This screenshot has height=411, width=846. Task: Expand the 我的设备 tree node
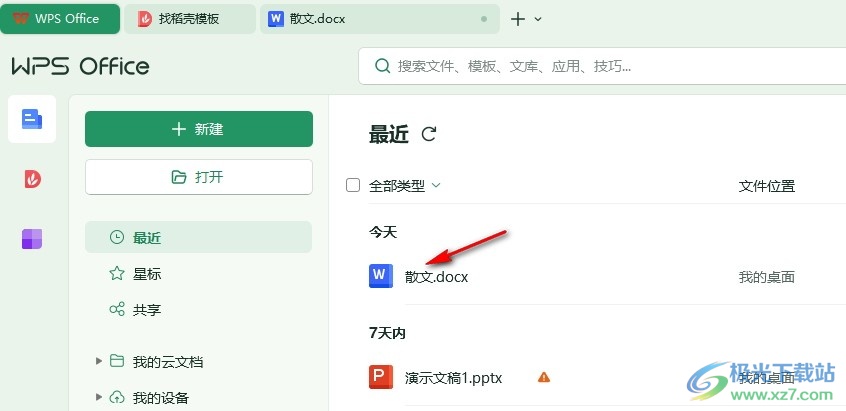click(x=99, y=397)
